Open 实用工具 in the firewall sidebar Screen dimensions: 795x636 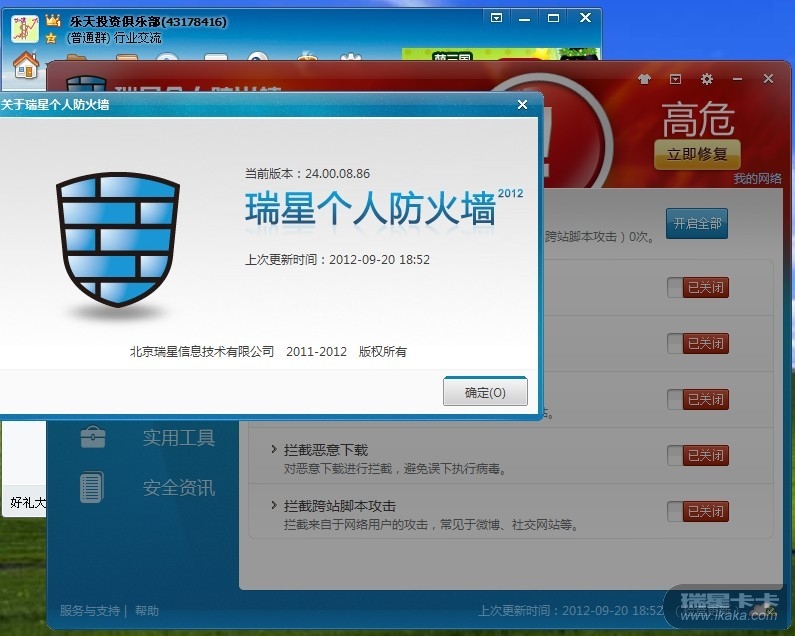tap(178, 438)
